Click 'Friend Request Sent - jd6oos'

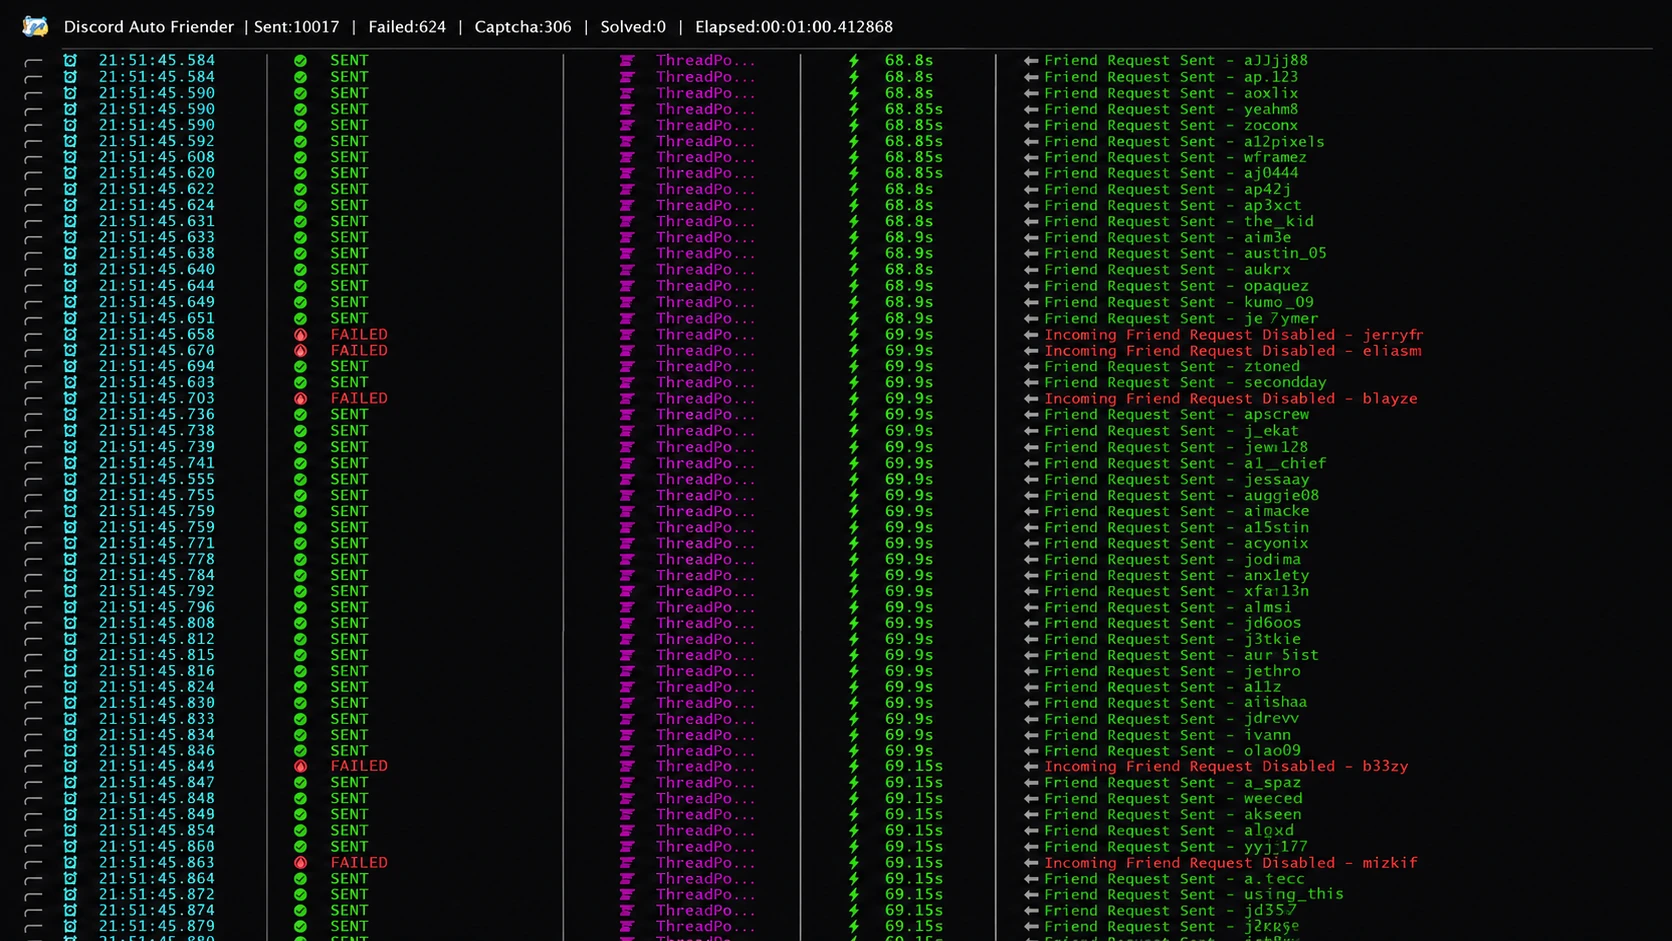pyautogui.click(x=1173, y=623)
